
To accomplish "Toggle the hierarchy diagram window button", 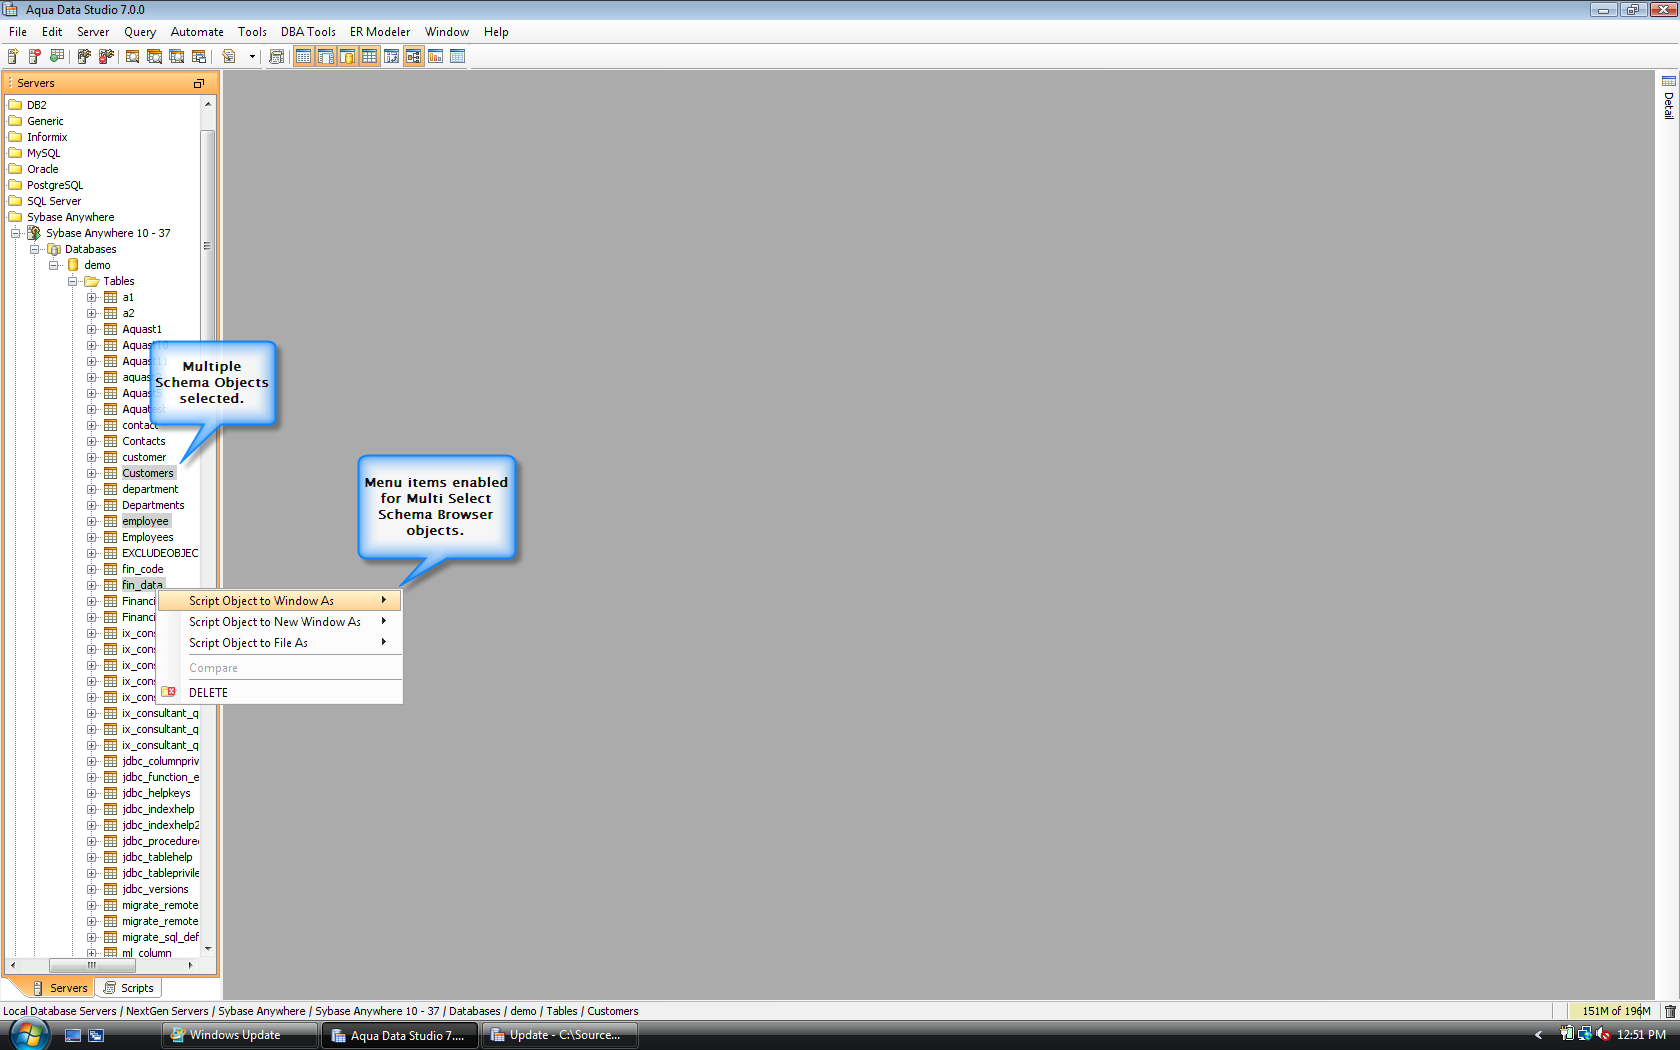I will point(413,56).
